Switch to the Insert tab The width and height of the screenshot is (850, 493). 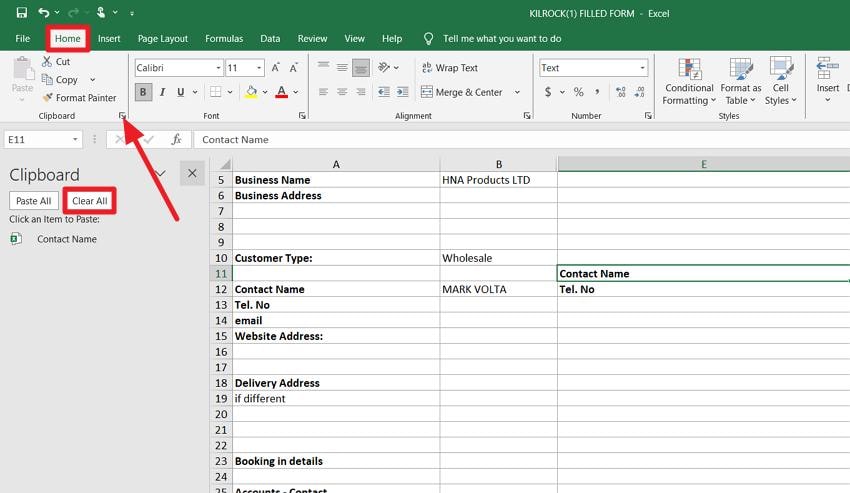click(109, 39)
